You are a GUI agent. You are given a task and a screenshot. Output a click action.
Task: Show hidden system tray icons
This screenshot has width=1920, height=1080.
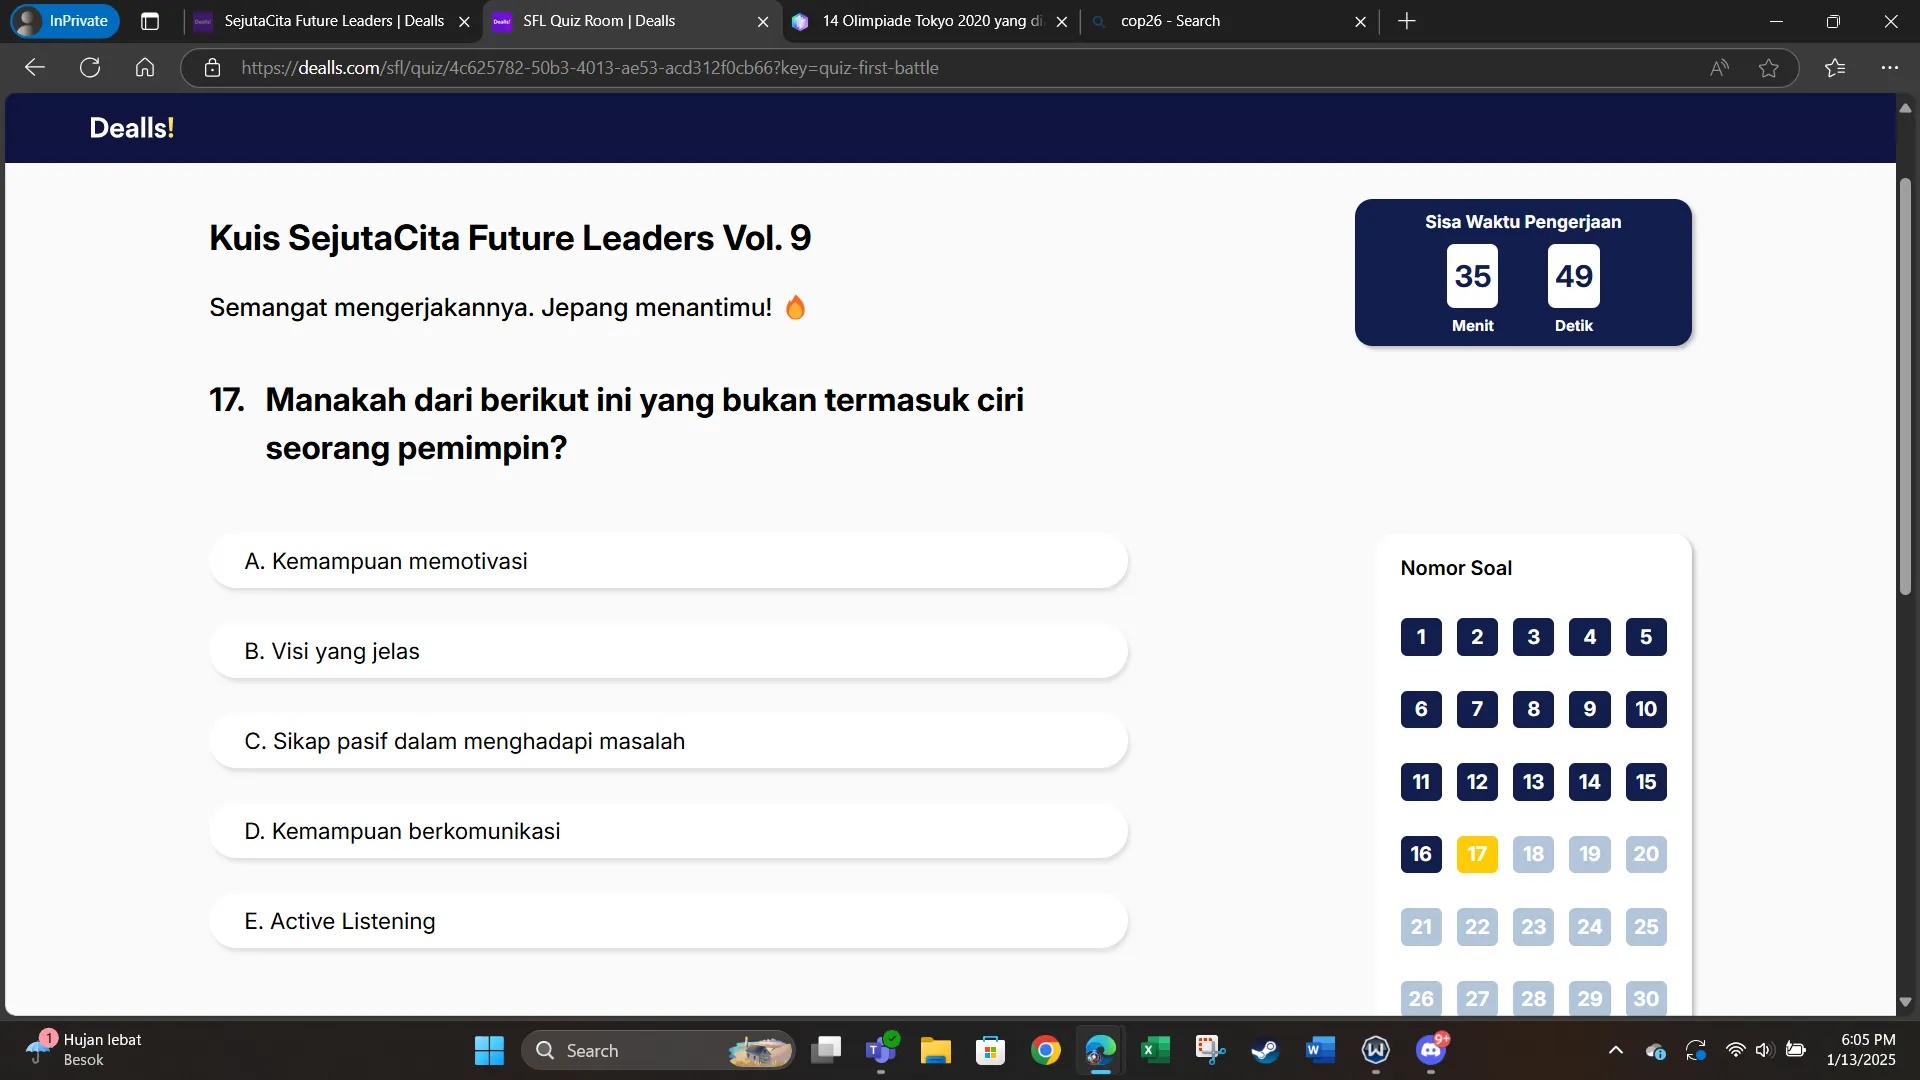tap(1614, 1051)
